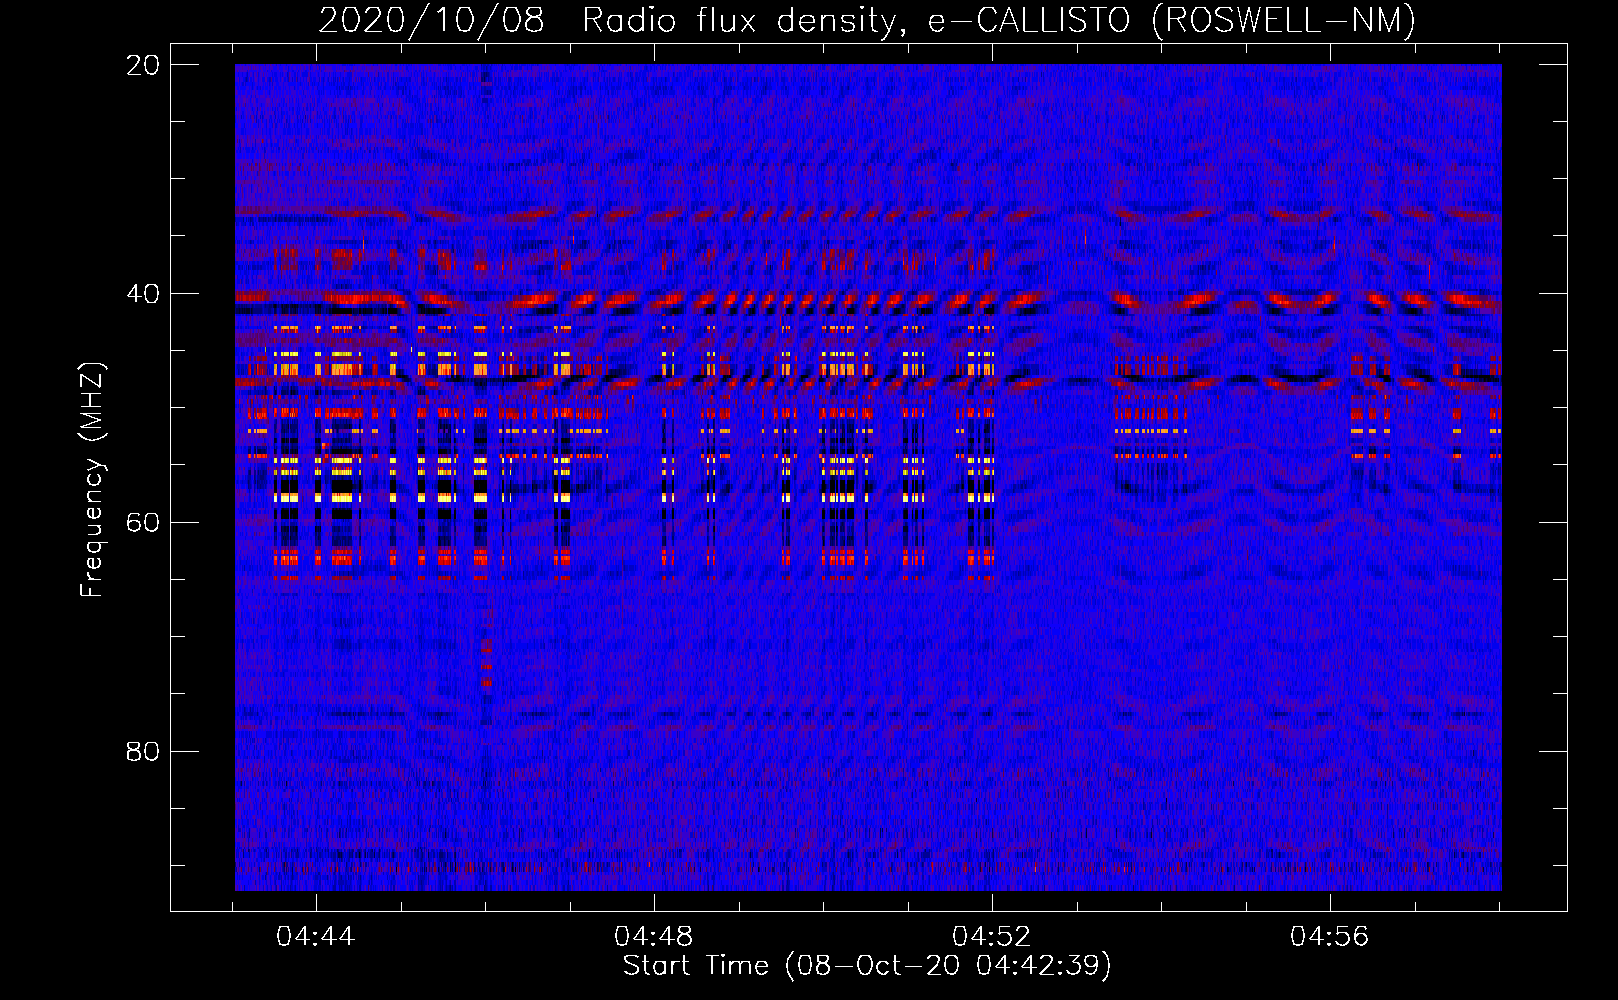
Task: Click the plot title '2020/10/08 Radio flux density, e-CALLISTO (ROSWELL-NM)'
Action: click(867, 20)
